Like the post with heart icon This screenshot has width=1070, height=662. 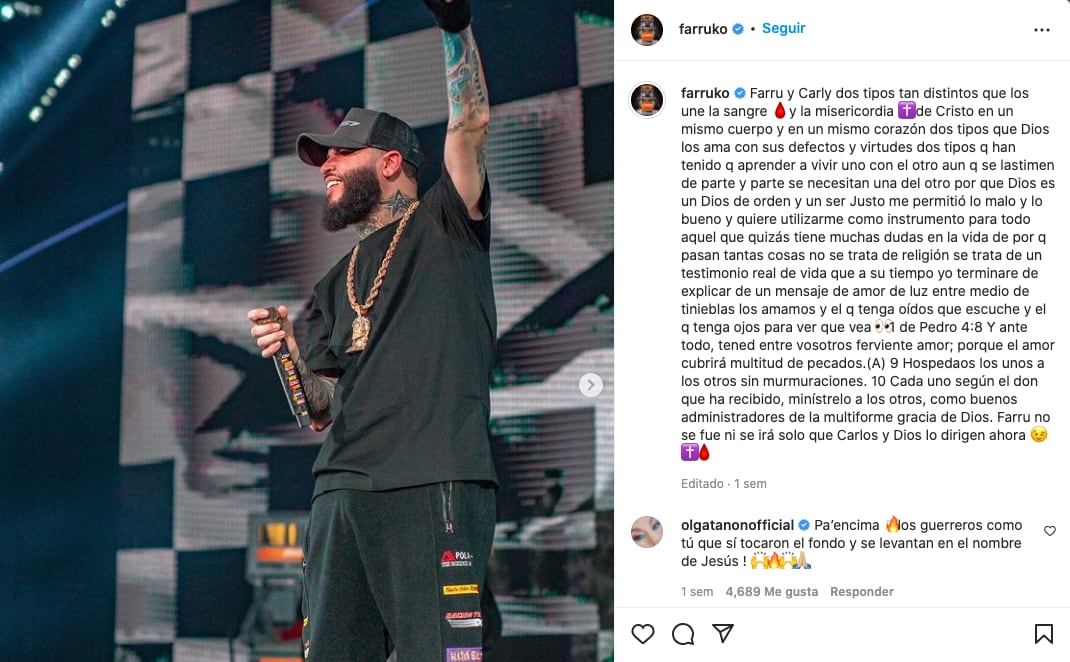(642, 633)
